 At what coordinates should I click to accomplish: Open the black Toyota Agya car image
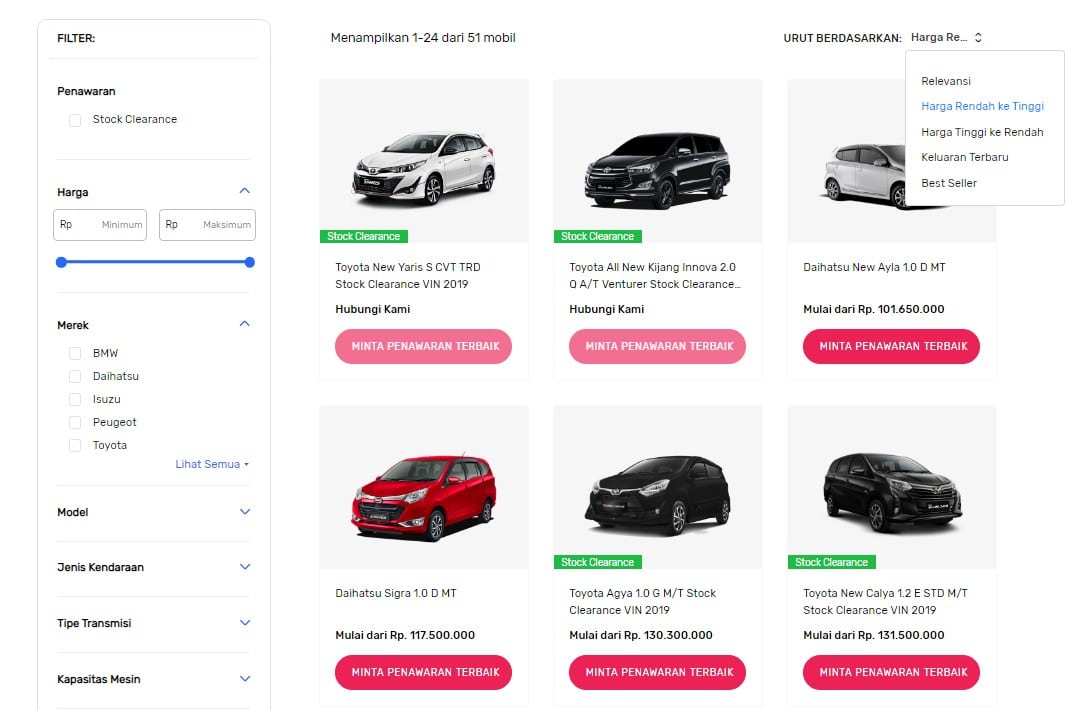click(658, 494)
